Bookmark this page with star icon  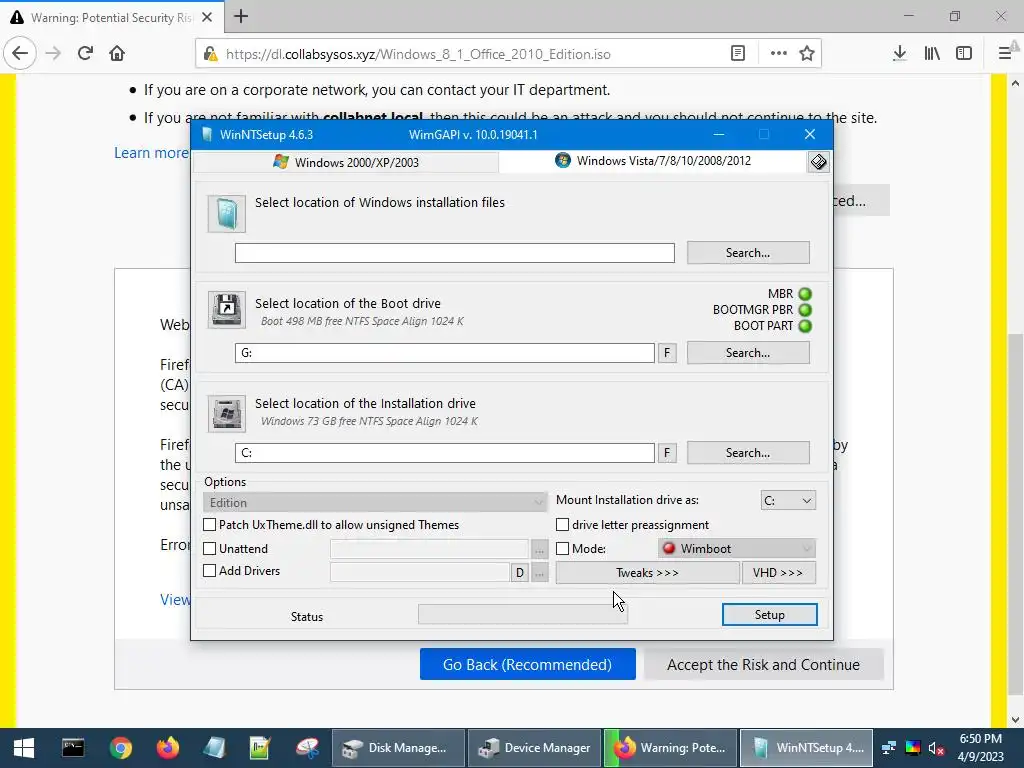point(807,54)
